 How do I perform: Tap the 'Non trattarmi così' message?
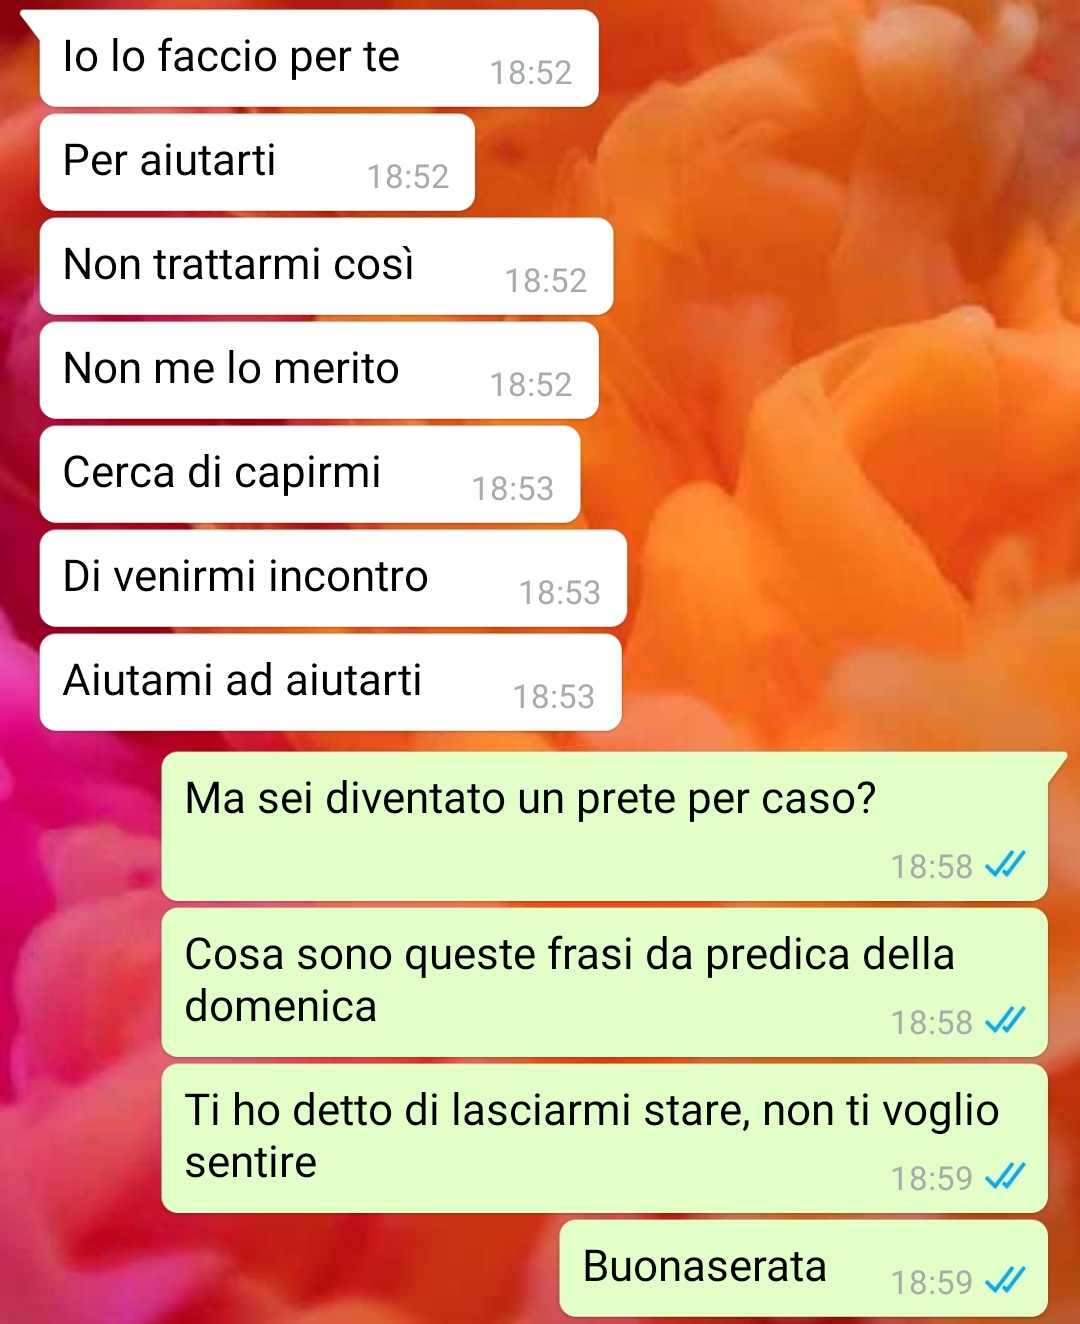pyautogui.click(x=326, y=266)
